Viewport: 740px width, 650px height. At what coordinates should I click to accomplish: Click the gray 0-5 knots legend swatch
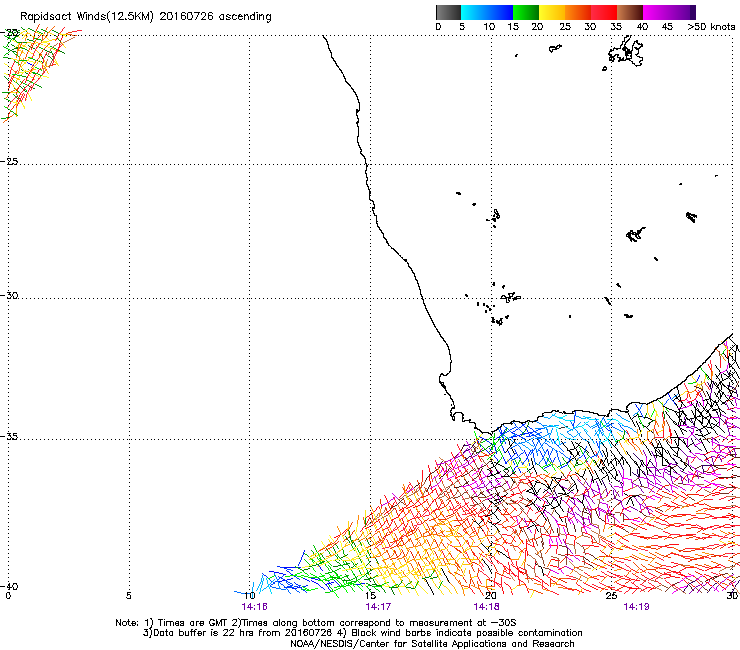tap(448, 12)
